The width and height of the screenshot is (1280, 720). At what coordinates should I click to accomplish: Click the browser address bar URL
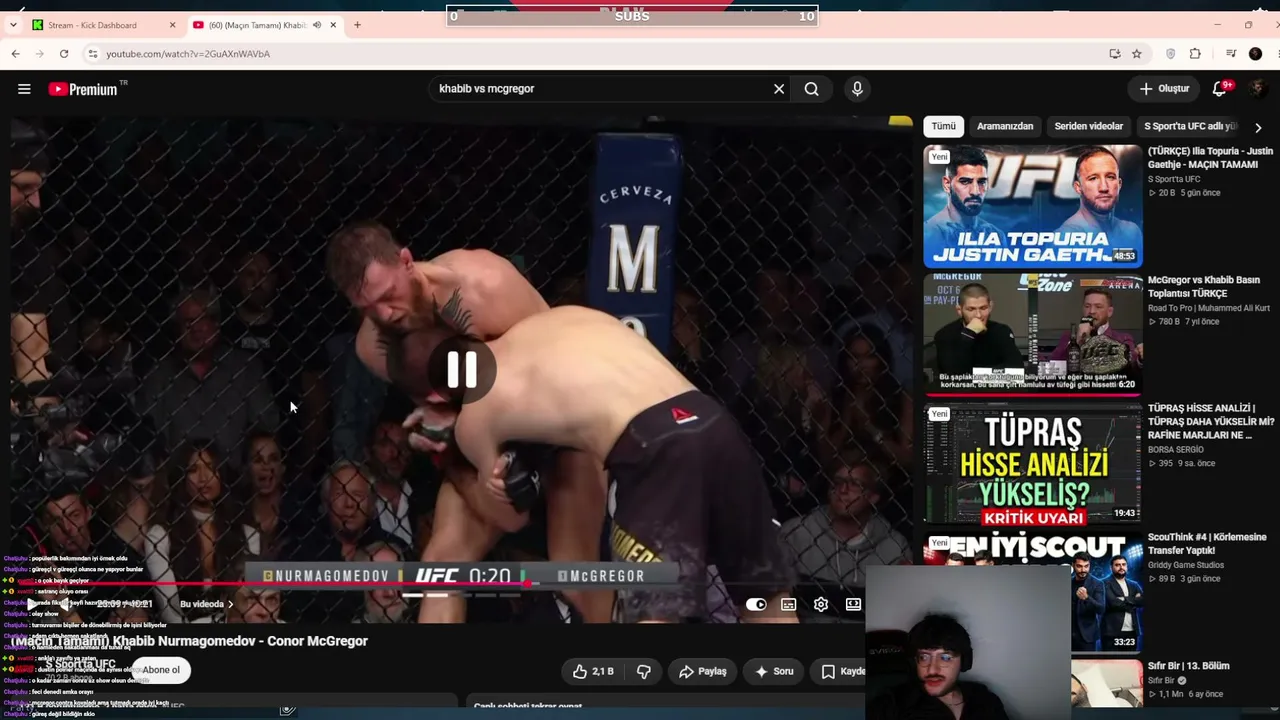tap(188, 54)
